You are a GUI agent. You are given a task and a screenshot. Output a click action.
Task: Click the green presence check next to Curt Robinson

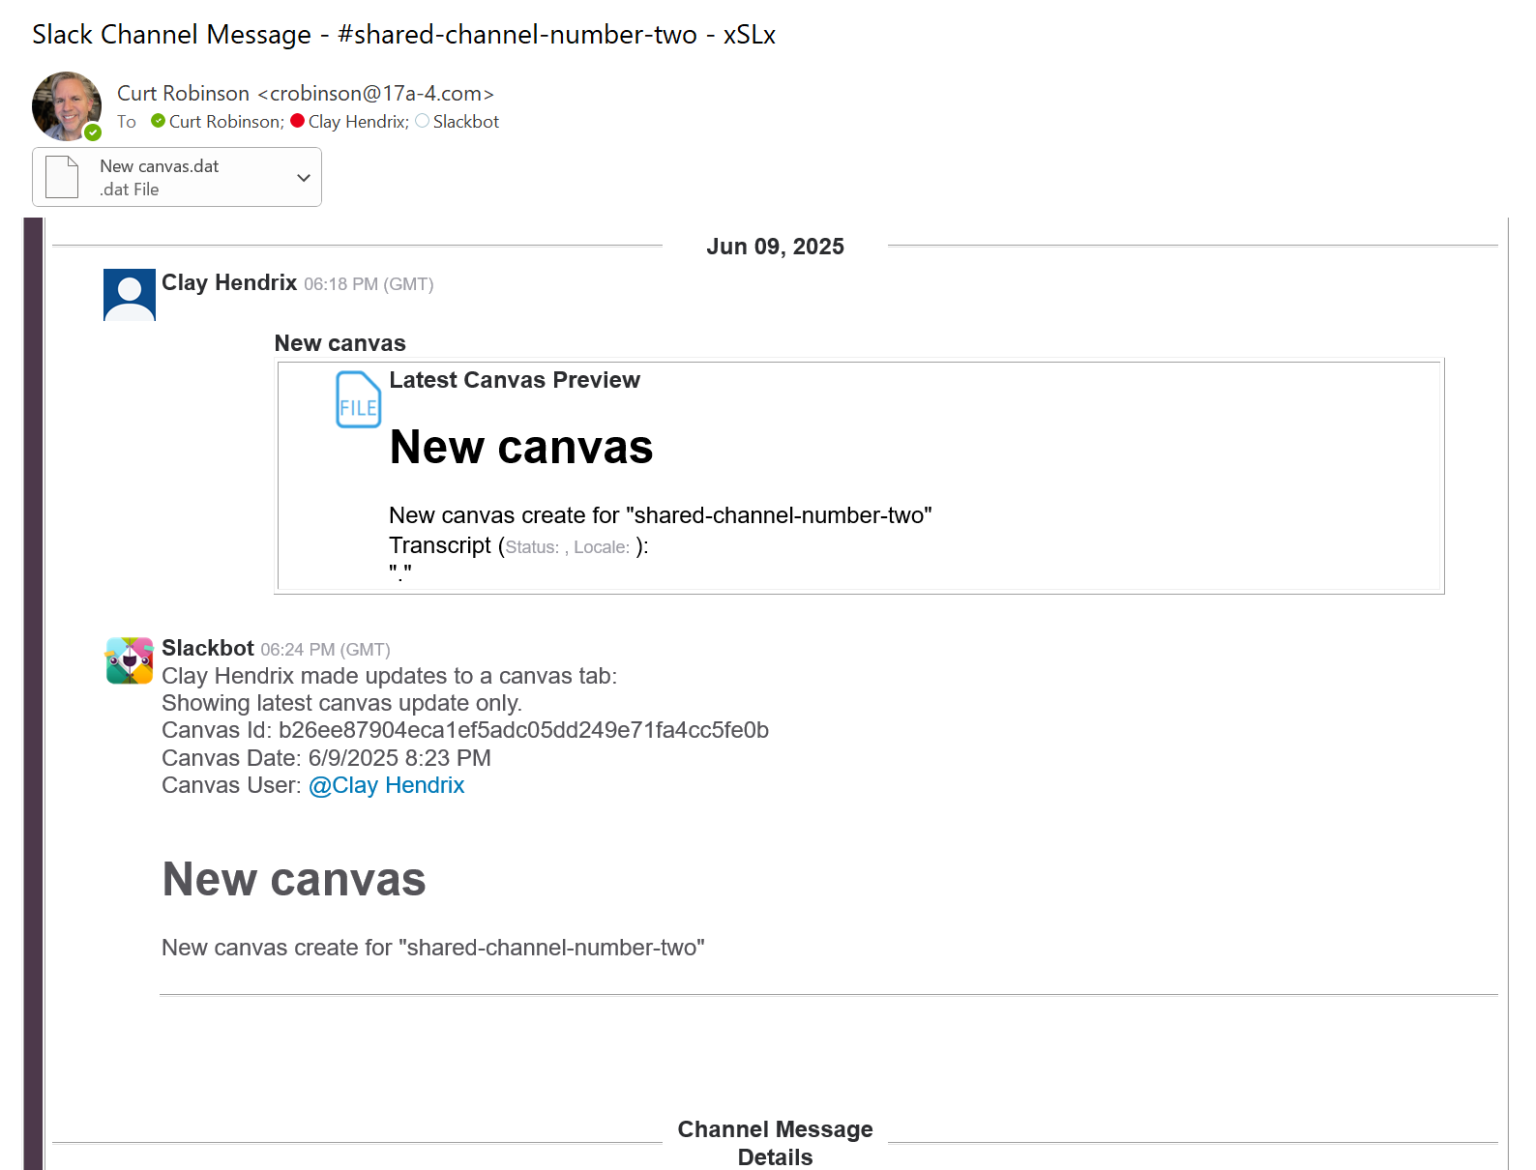click(x=157, y=121)
